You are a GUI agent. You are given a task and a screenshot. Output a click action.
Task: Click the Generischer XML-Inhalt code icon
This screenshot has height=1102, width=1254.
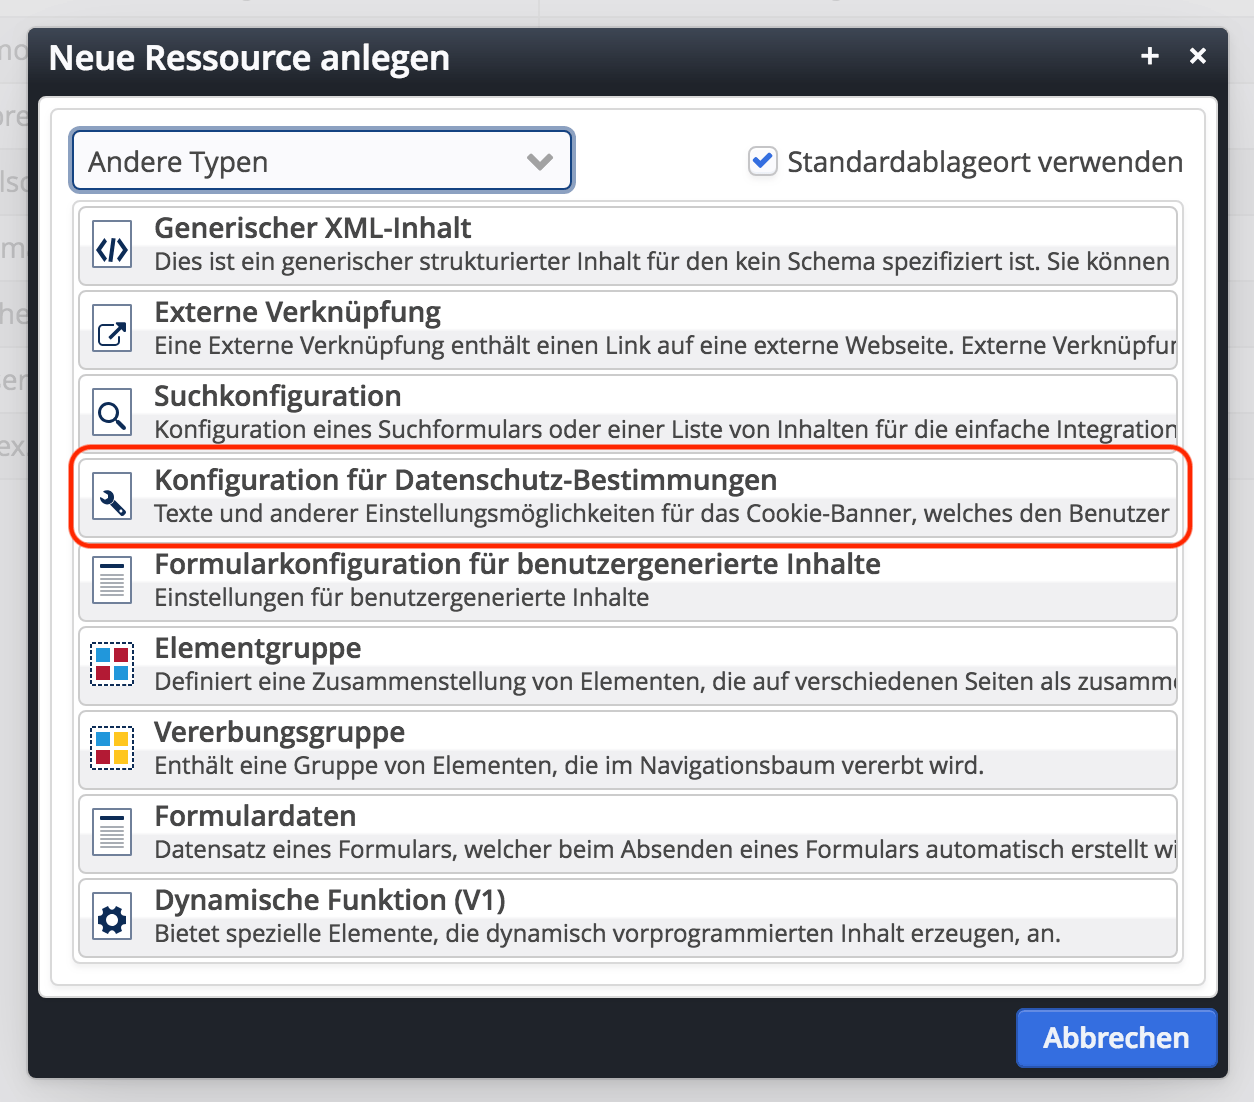tap(112, 247)
